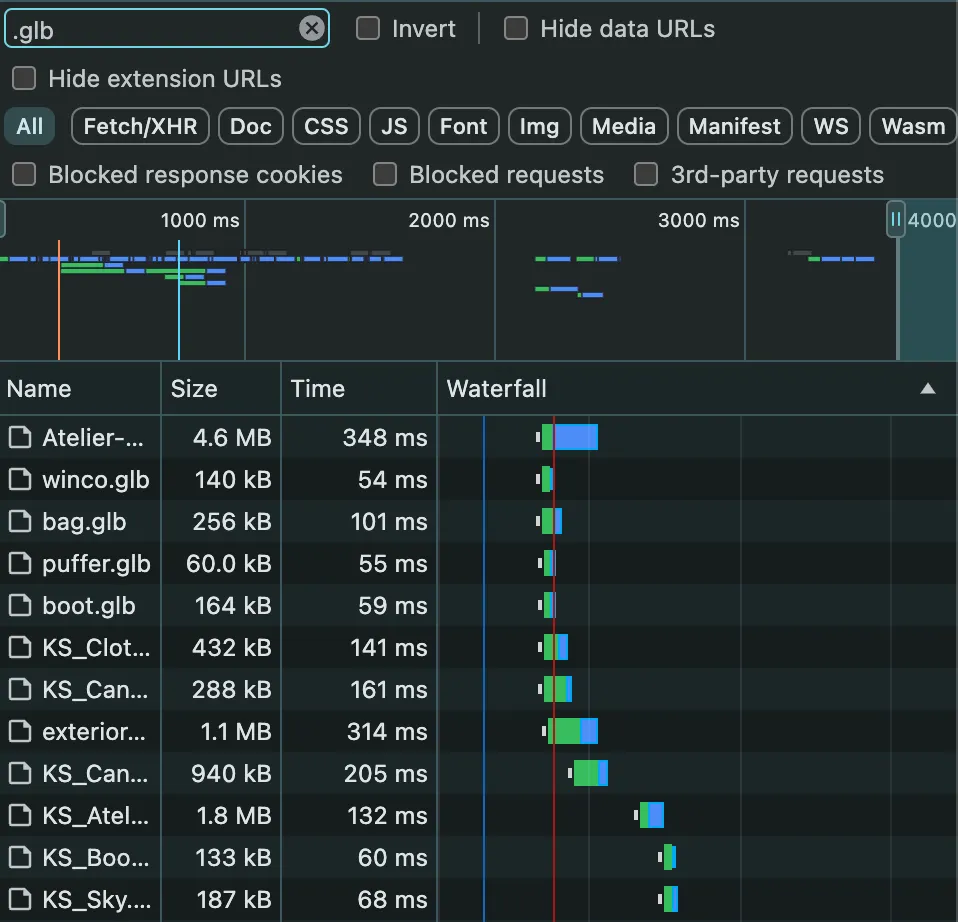Click the file icon beside winco.glb
The width and height of the screenshot is (958, 922).
[x=20, y=480]
